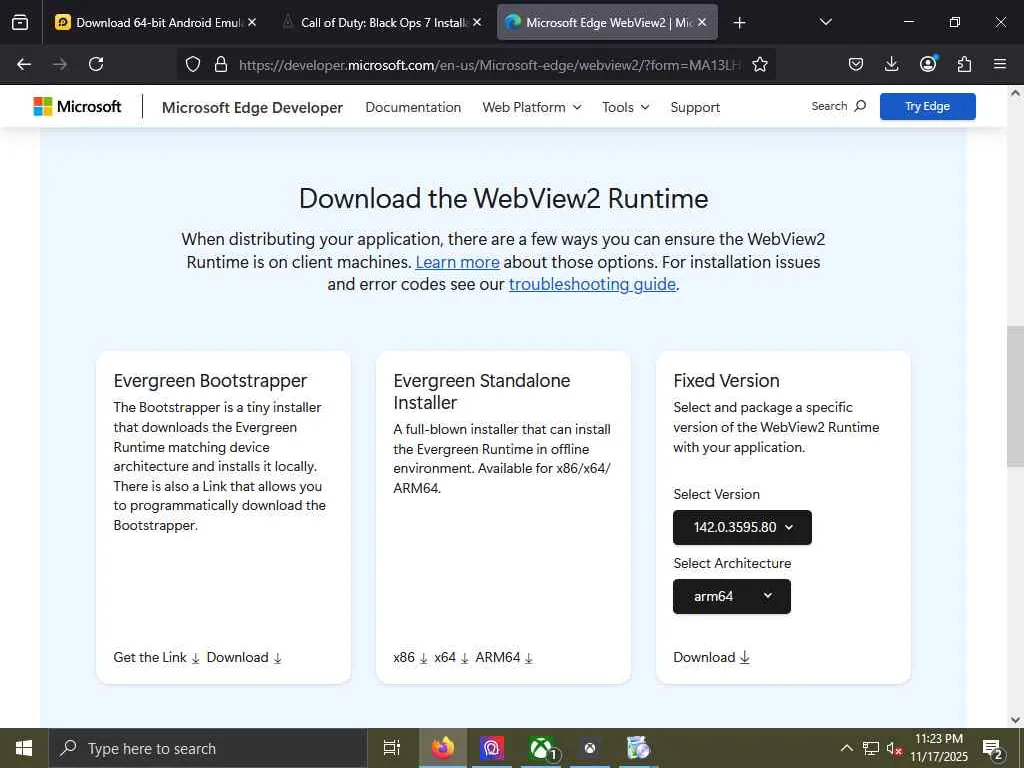Open Documentation in the page header
1024x768 pixels.
click(x=413, y=107)
